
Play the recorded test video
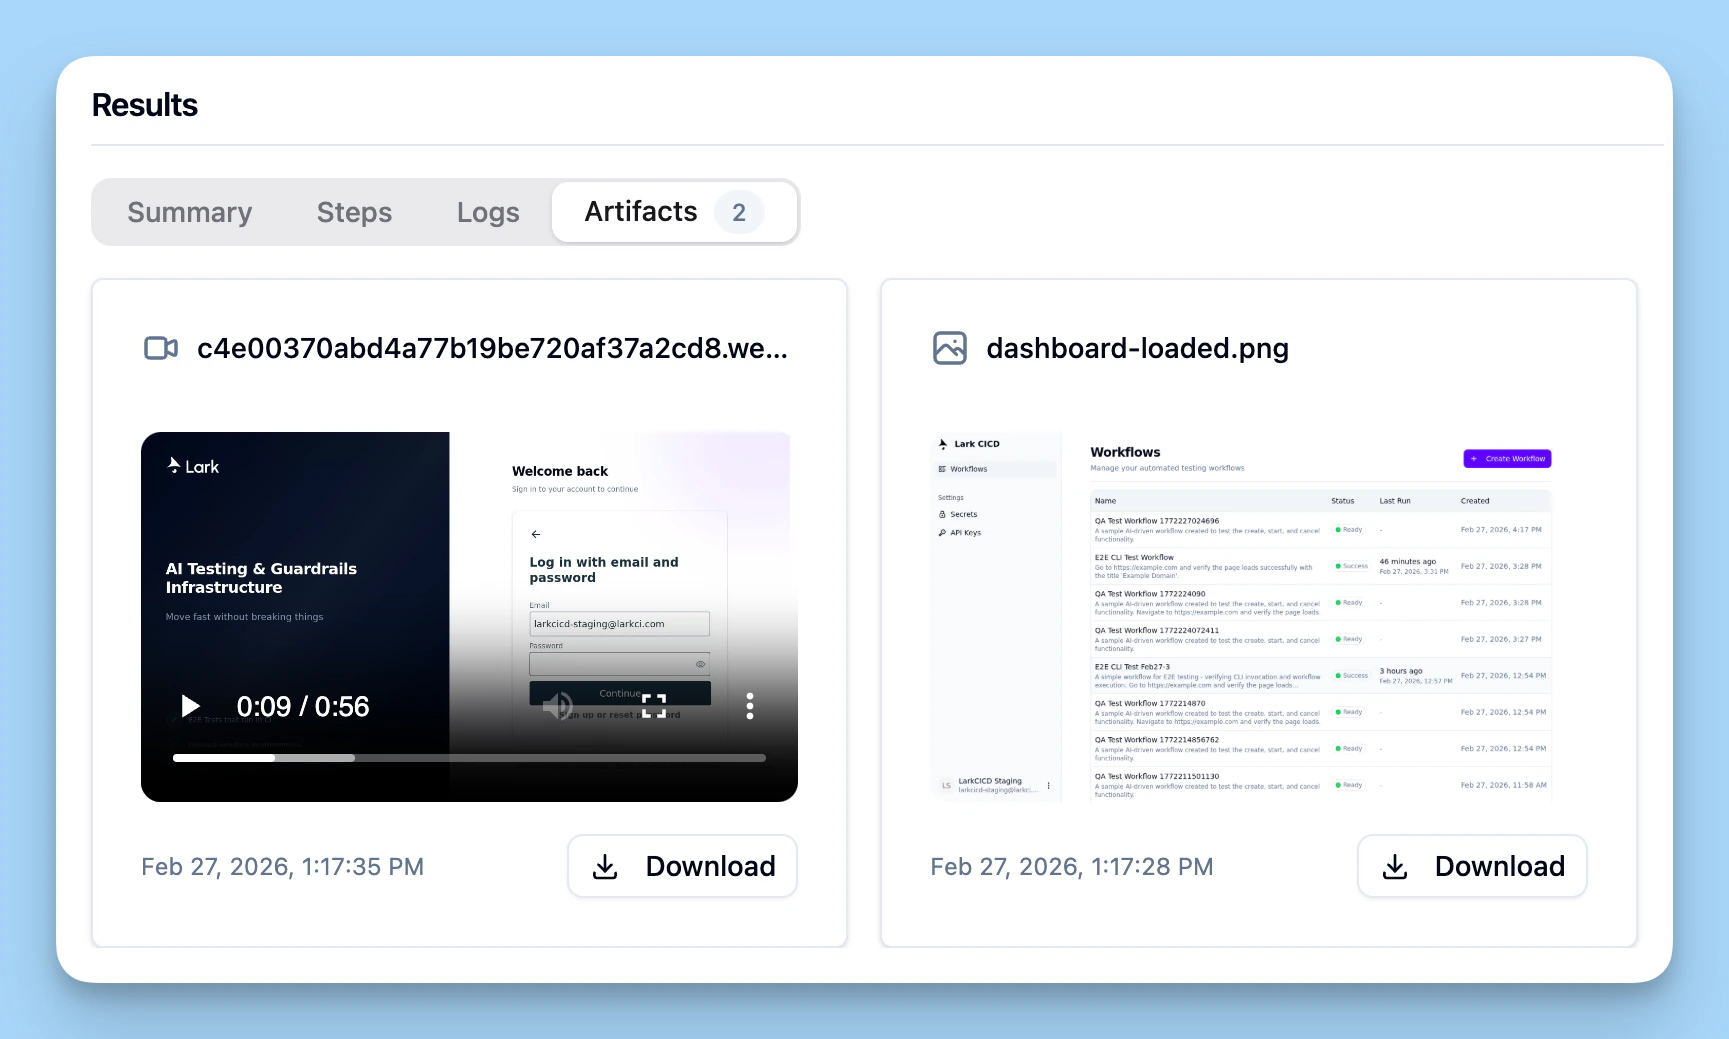coord(191,706)
